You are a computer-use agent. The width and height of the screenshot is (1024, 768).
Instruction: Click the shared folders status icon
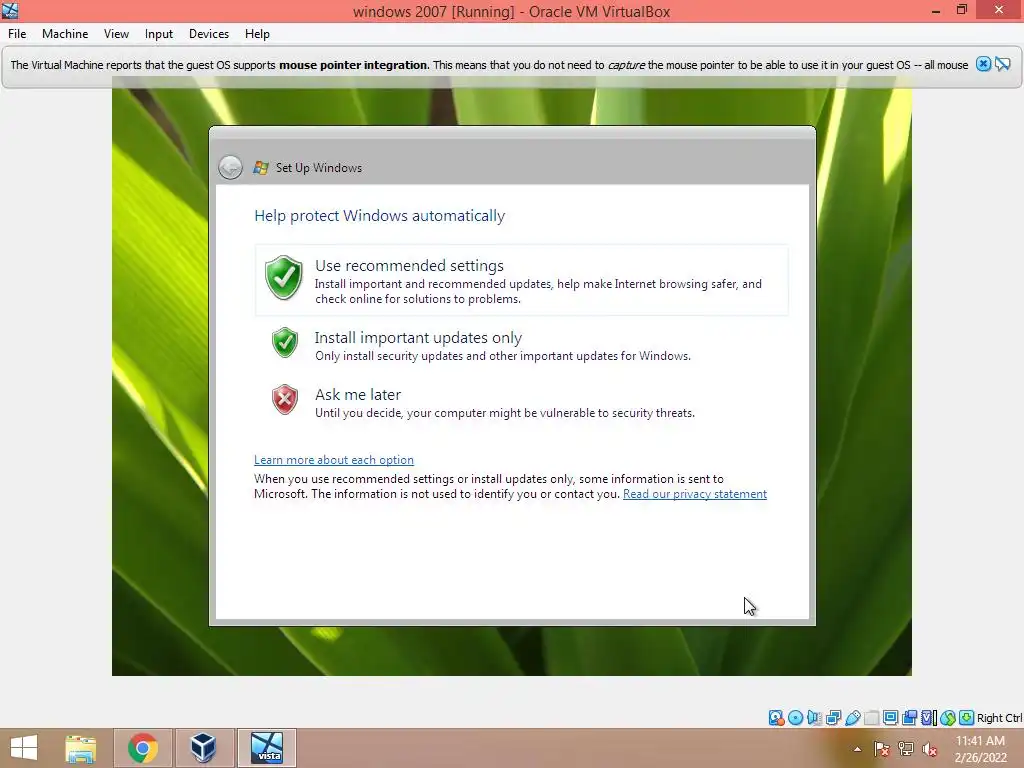pos(872,718)
